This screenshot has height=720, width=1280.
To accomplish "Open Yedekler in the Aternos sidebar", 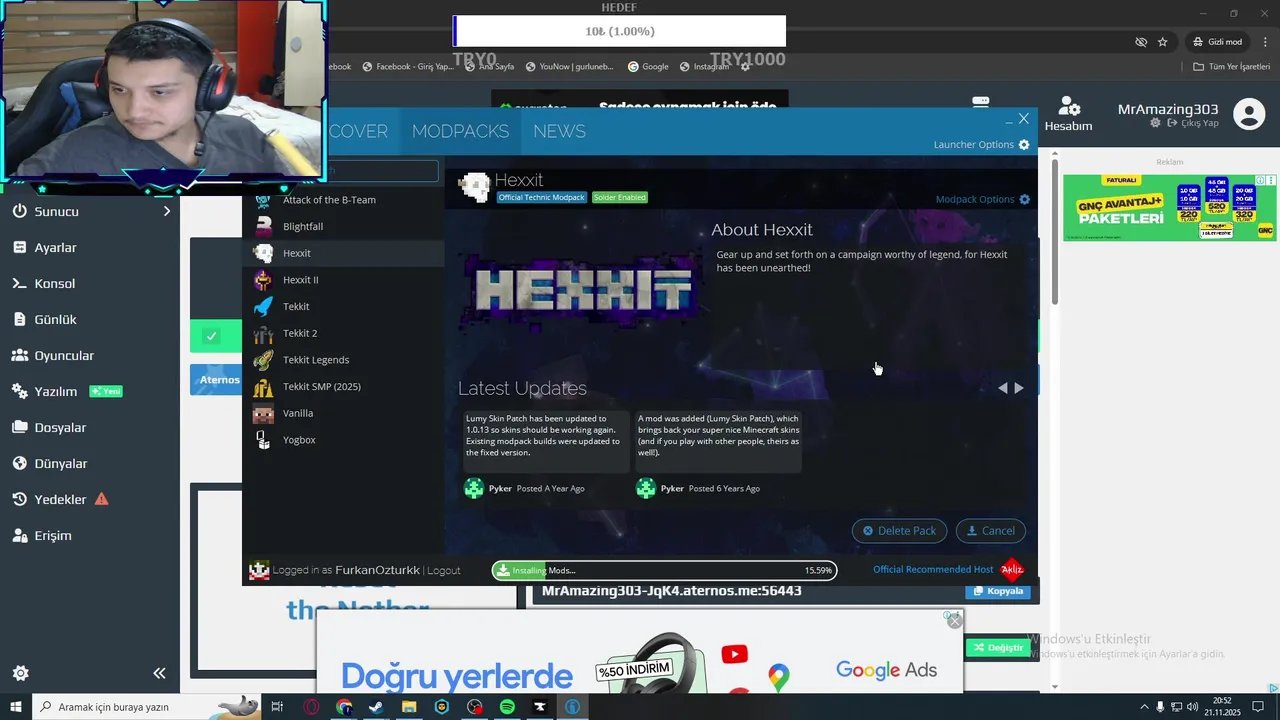I will coord(60,499).
